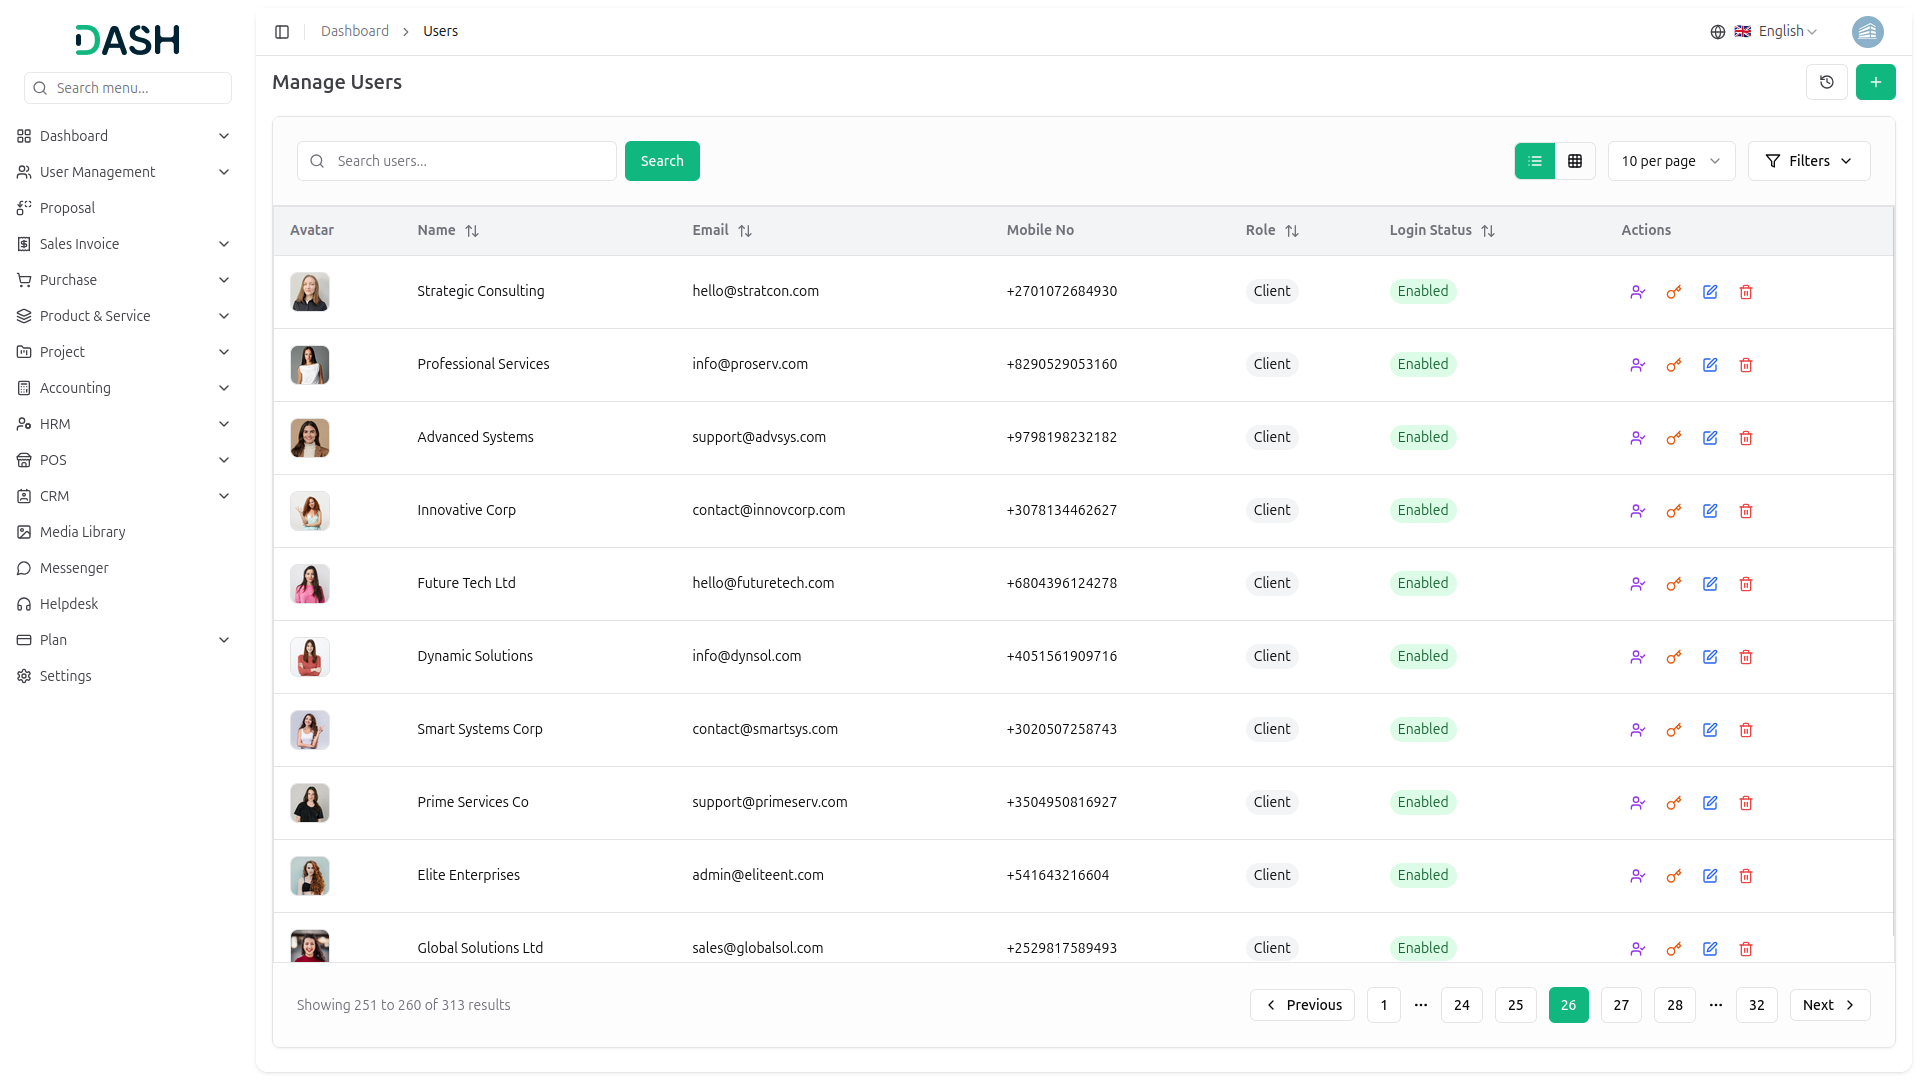Open the login history clock icon
The height and width of the screenshot is (1080, 1920).
1826,82
